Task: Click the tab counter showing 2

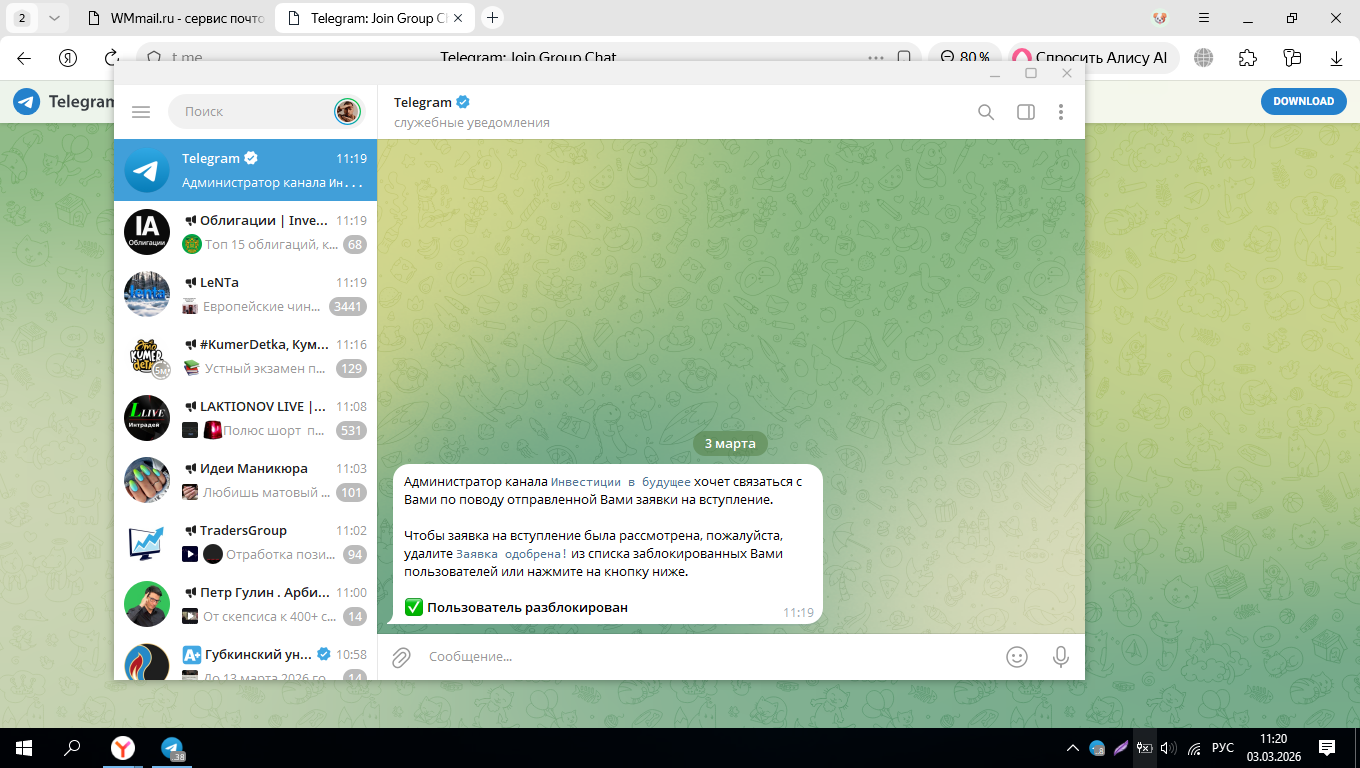Action: click(22, 18)
